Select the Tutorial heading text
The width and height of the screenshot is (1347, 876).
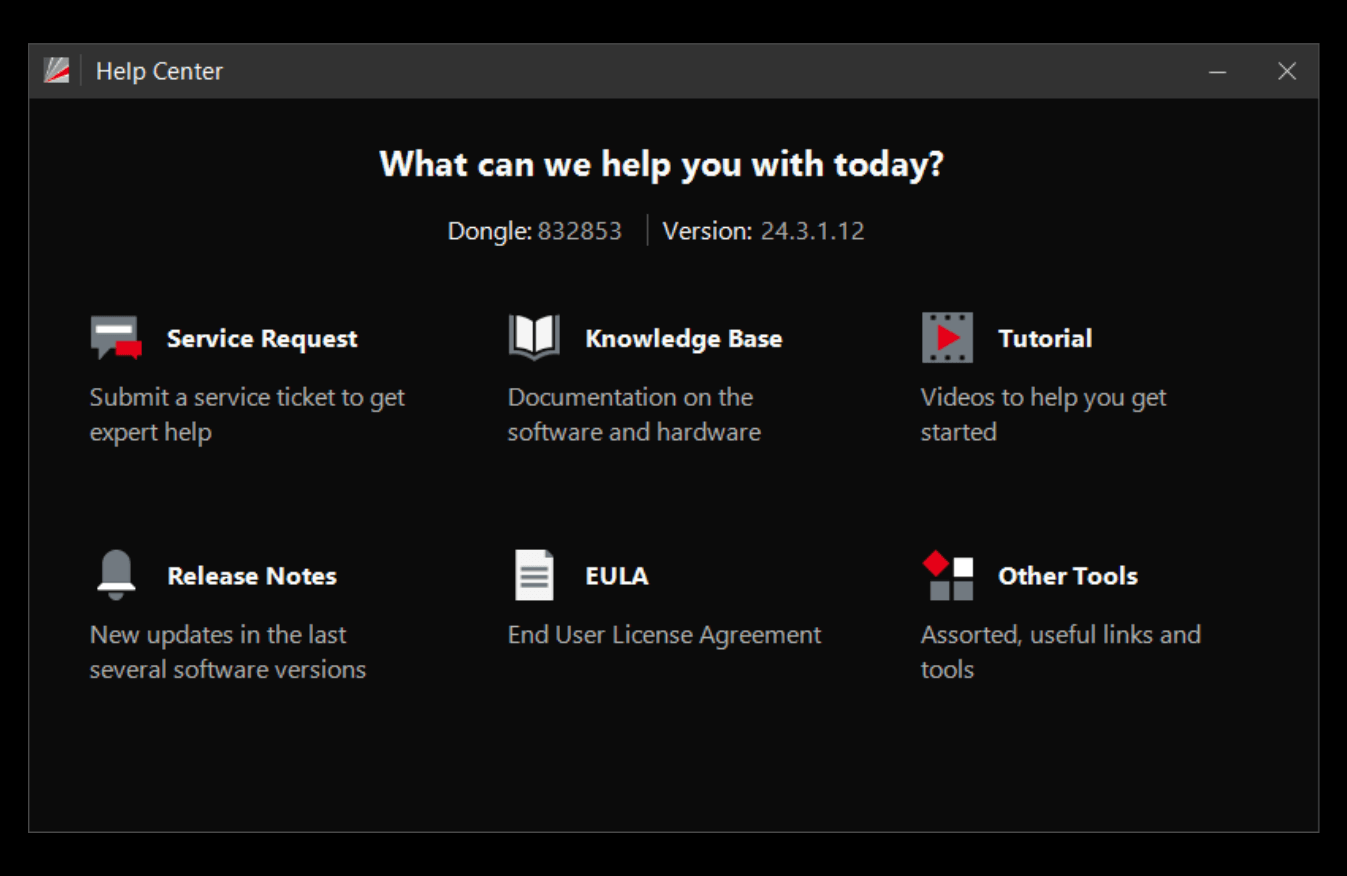[1045, 339]
